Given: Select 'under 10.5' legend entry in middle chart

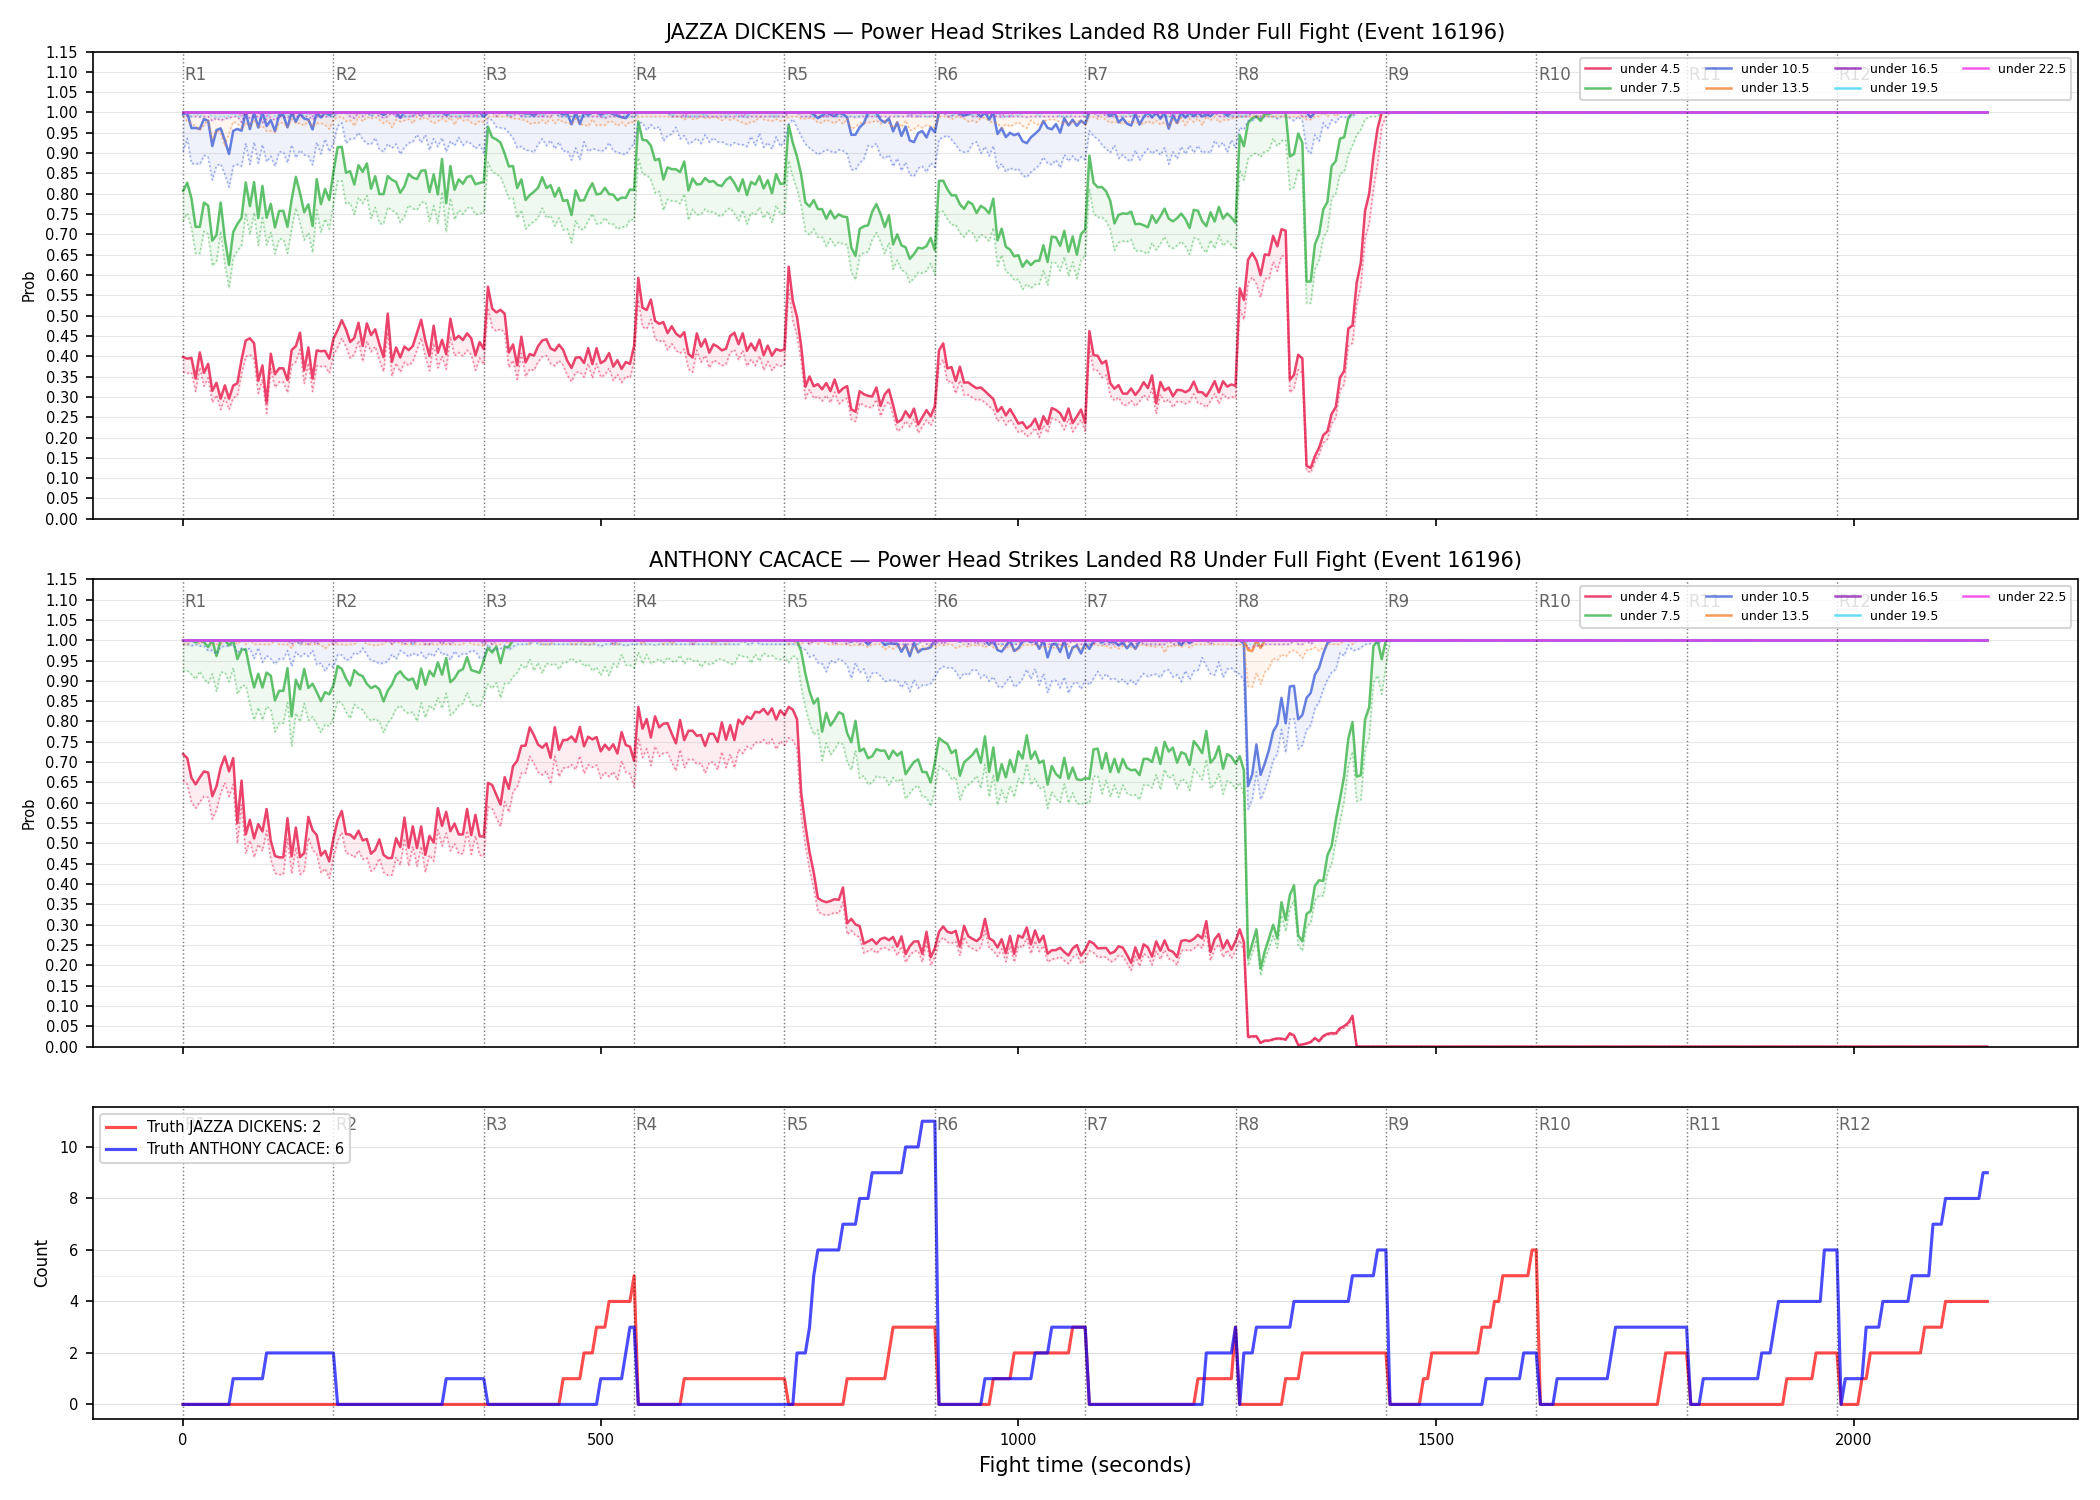Looking at the screenshot, I should (1757, 597).
